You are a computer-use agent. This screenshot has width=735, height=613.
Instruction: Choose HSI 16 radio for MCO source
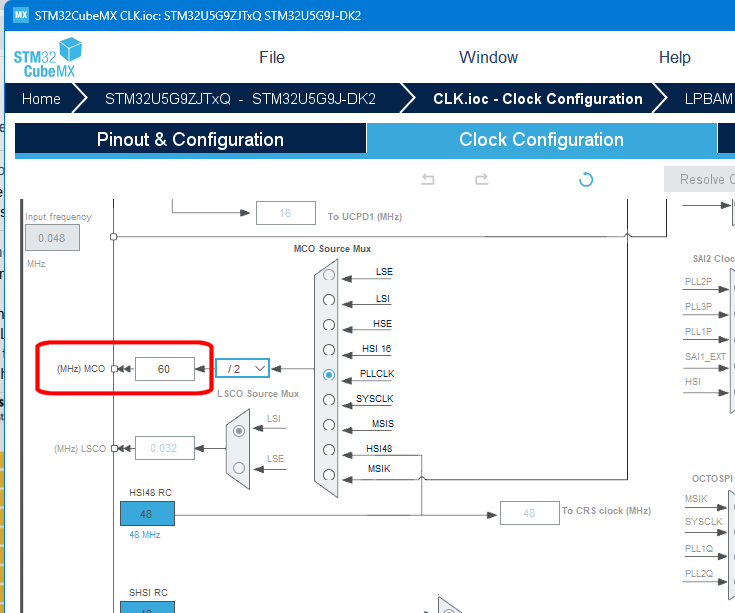(329, 350)
